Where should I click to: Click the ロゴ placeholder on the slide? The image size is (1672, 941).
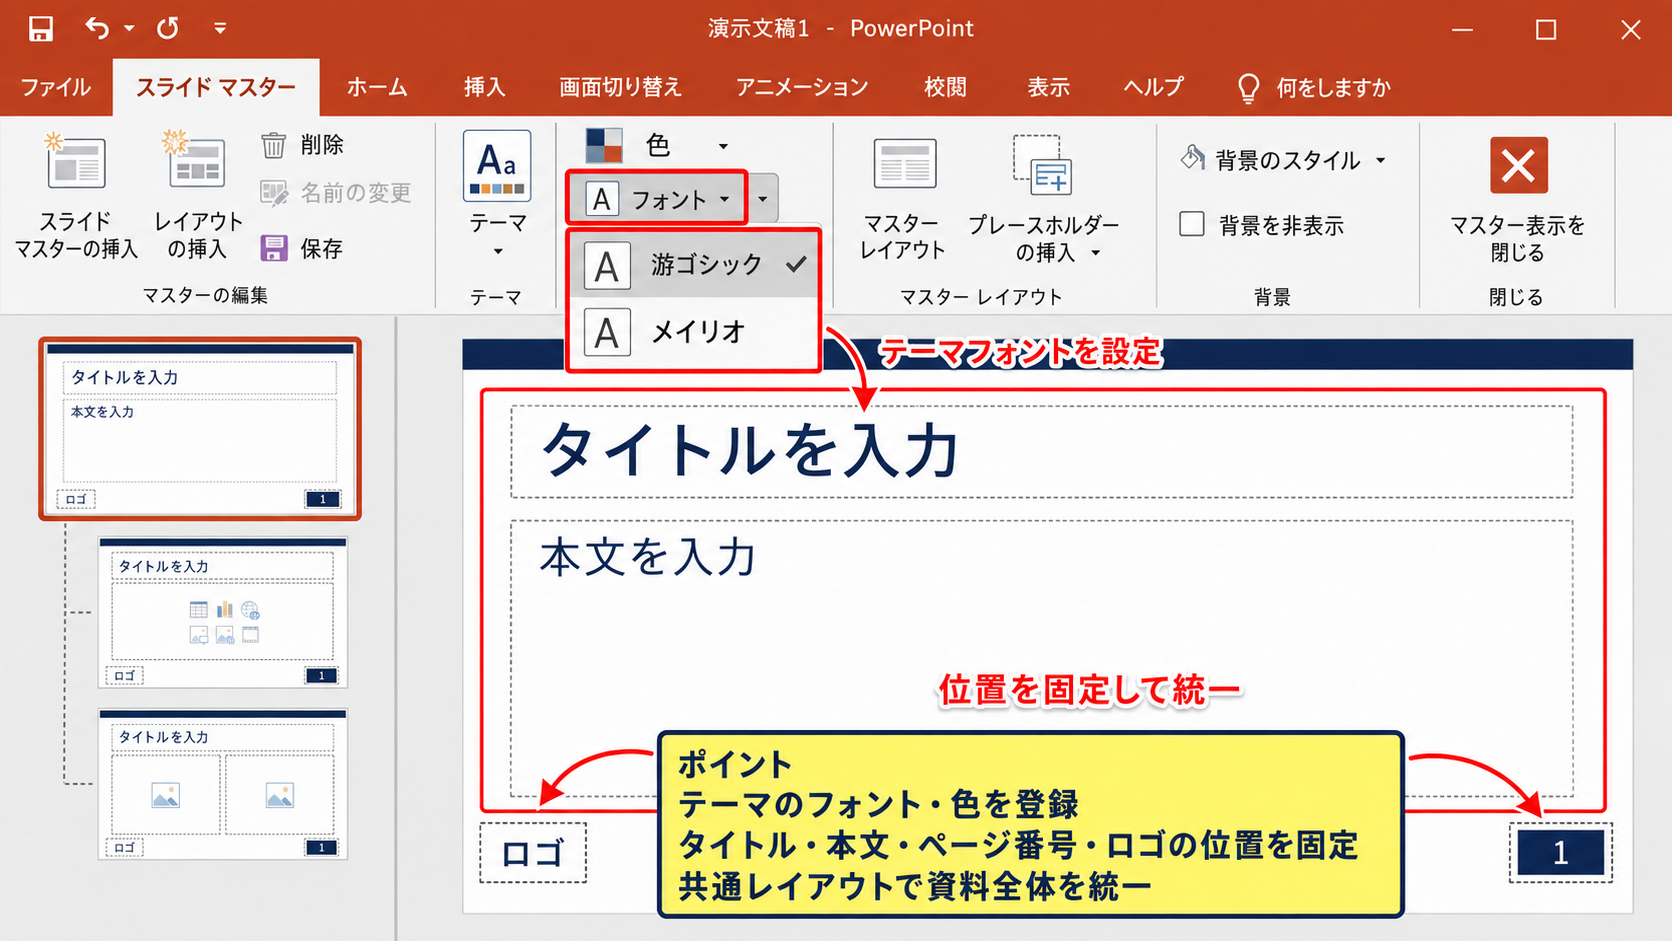tap(533, 853)
